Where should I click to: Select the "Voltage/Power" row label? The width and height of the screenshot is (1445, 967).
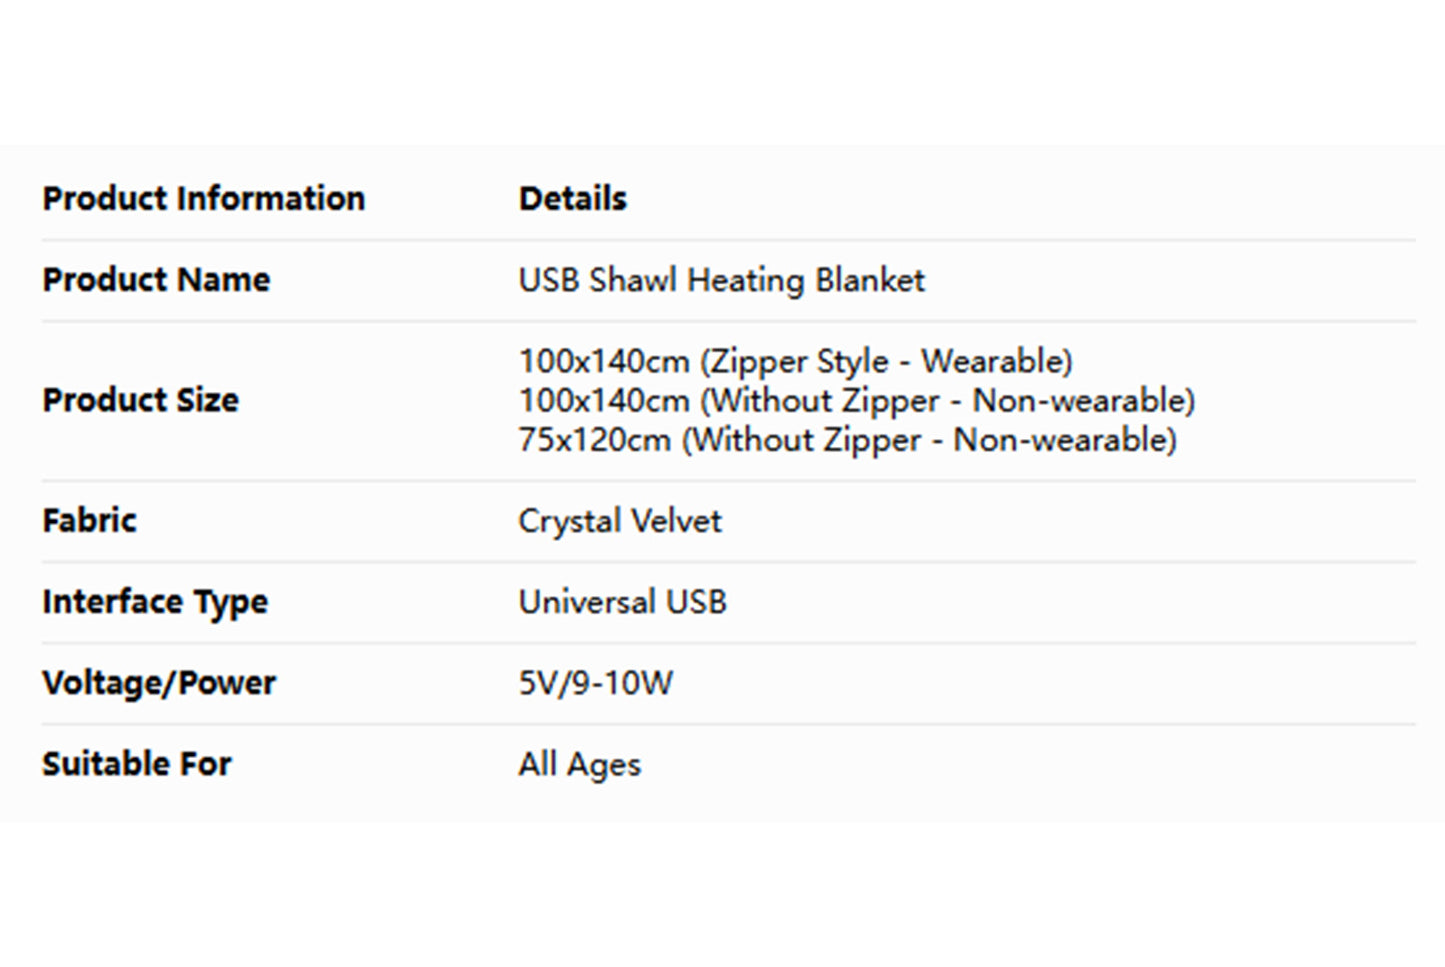click(x=159, y=683)
